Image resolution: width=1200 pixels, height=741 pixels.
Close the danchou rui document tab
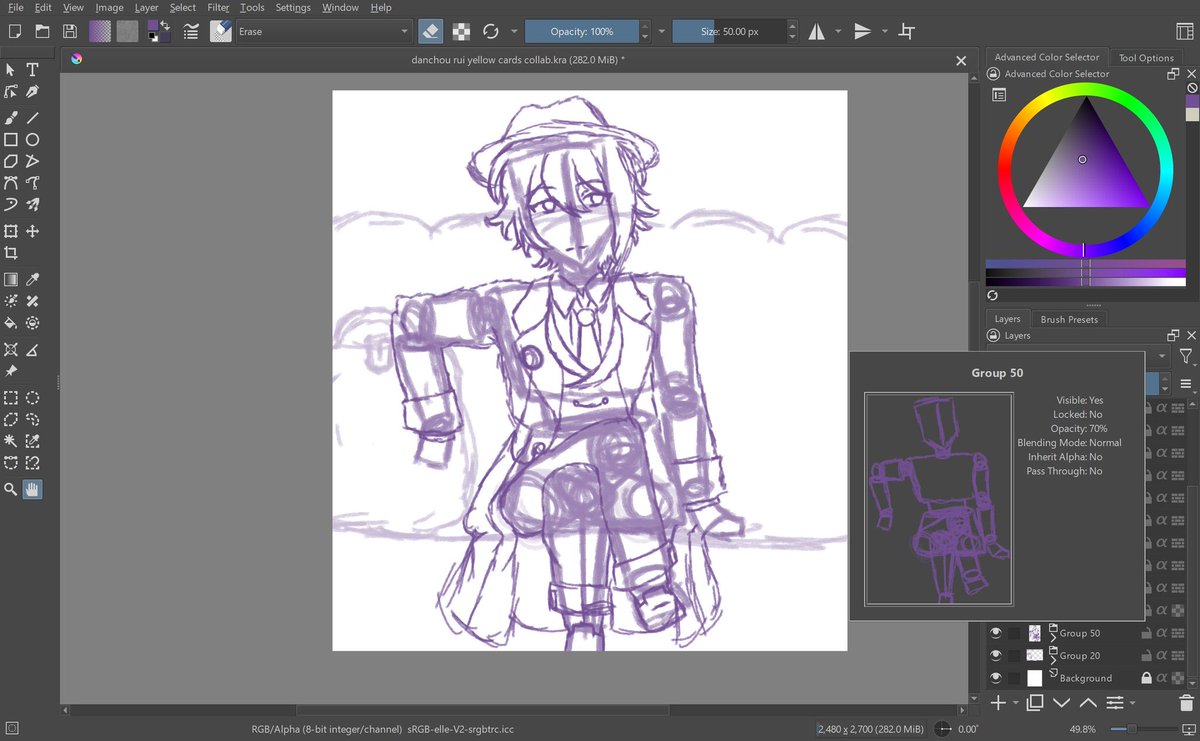tap(961, 61)
